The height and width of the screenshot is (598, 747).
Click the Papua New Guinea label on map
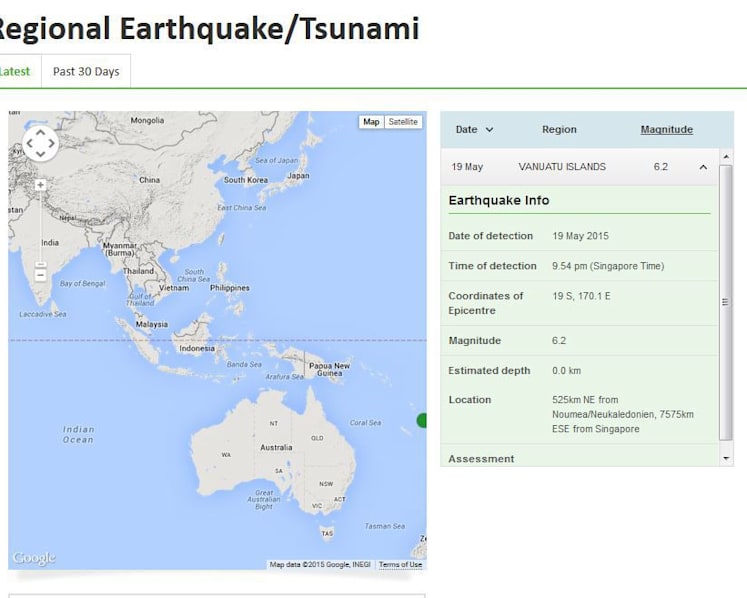coord(329,369)
